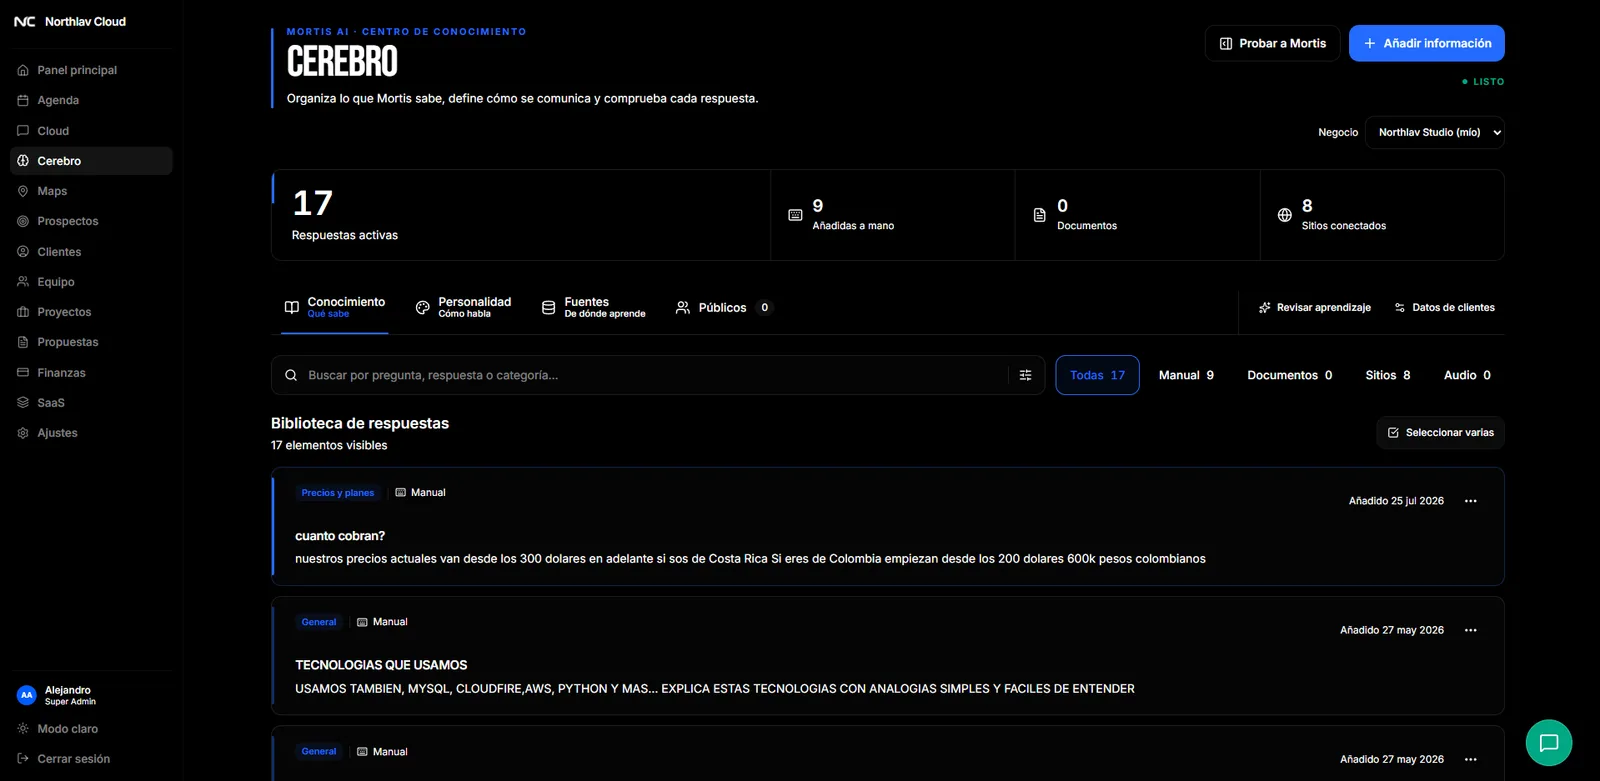Open the Fuentes tab
This screenshot has height=781, width=1600.
pyautogui.click(x=594, y=307)
